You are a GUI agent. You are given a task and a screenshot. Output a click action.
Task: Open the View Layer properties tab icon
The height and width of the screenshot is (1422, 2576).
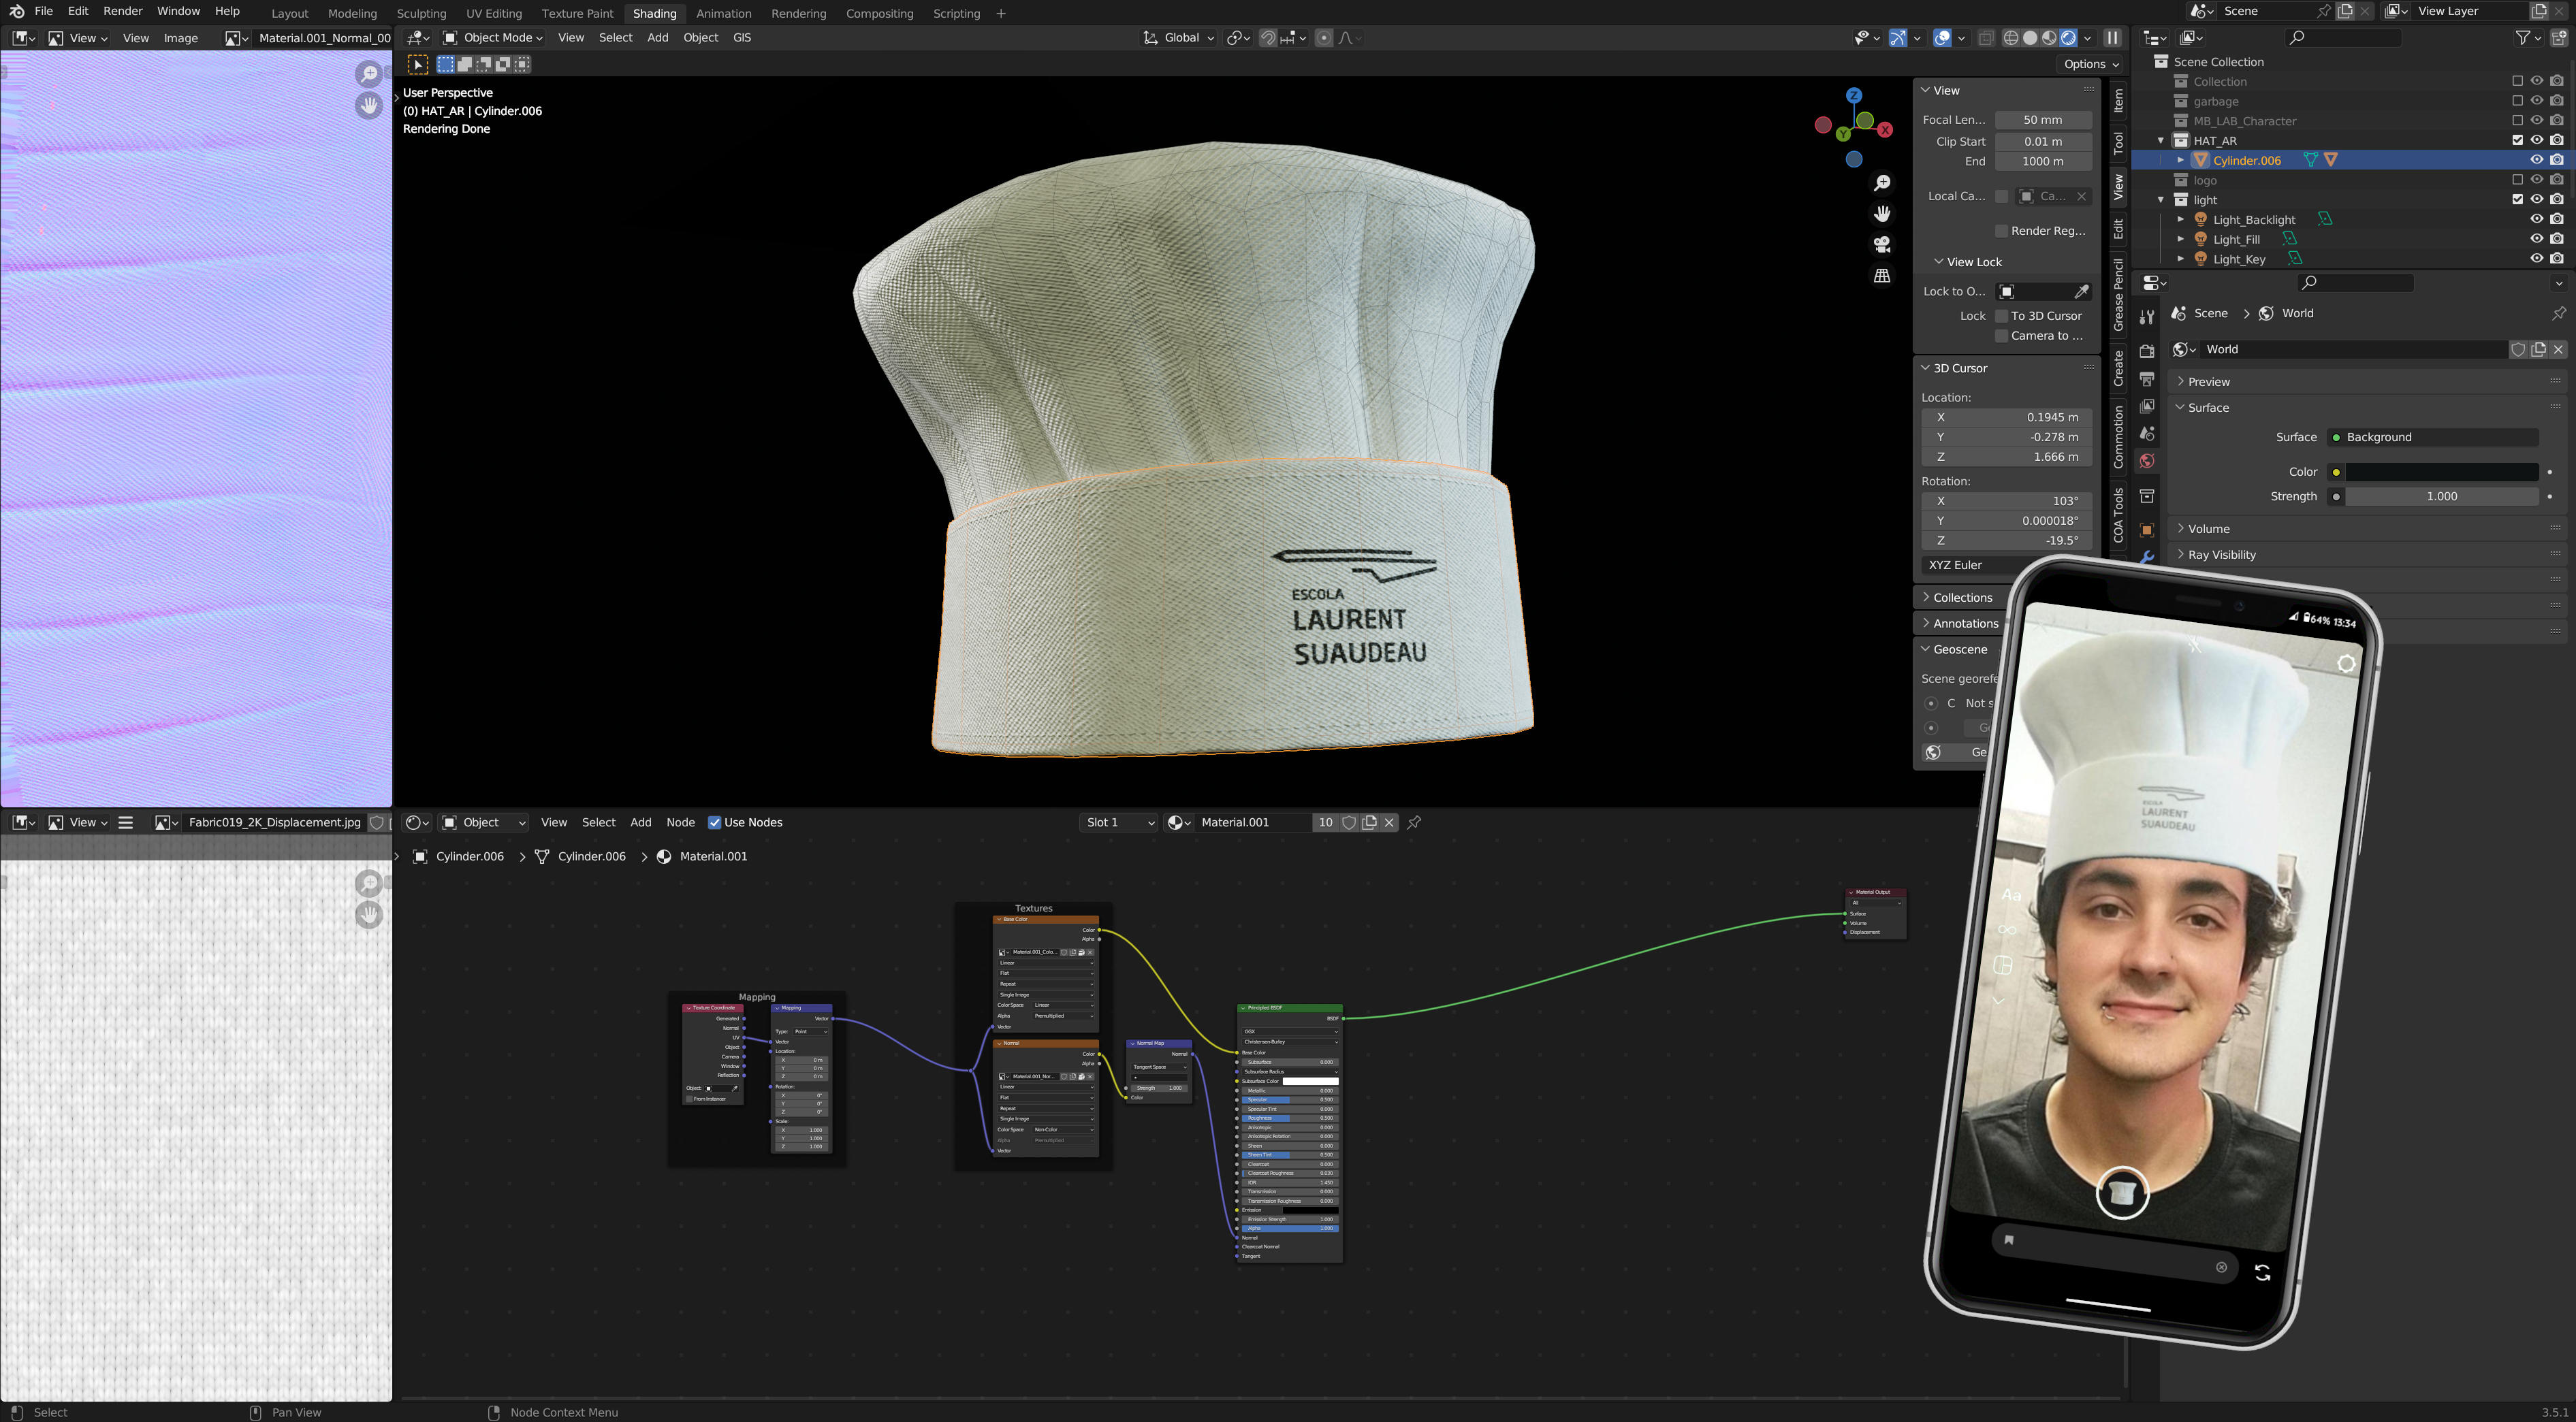click(2146, 406)
